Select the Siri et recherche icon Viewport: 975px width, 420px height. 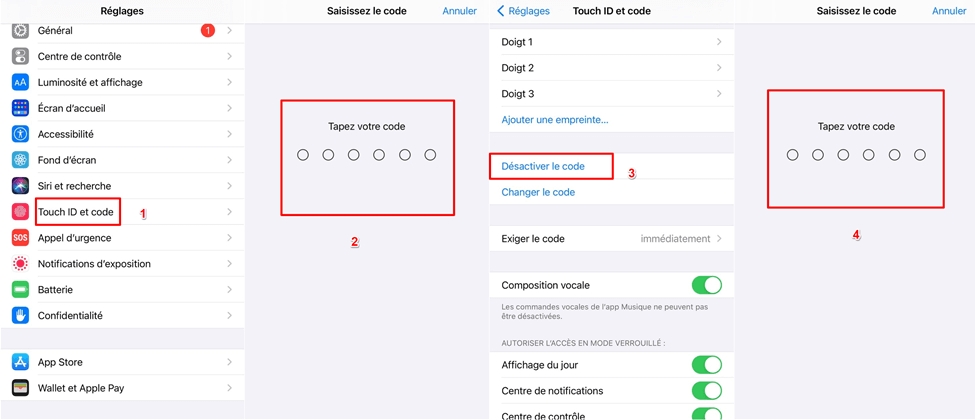click(x=20, y=186)
